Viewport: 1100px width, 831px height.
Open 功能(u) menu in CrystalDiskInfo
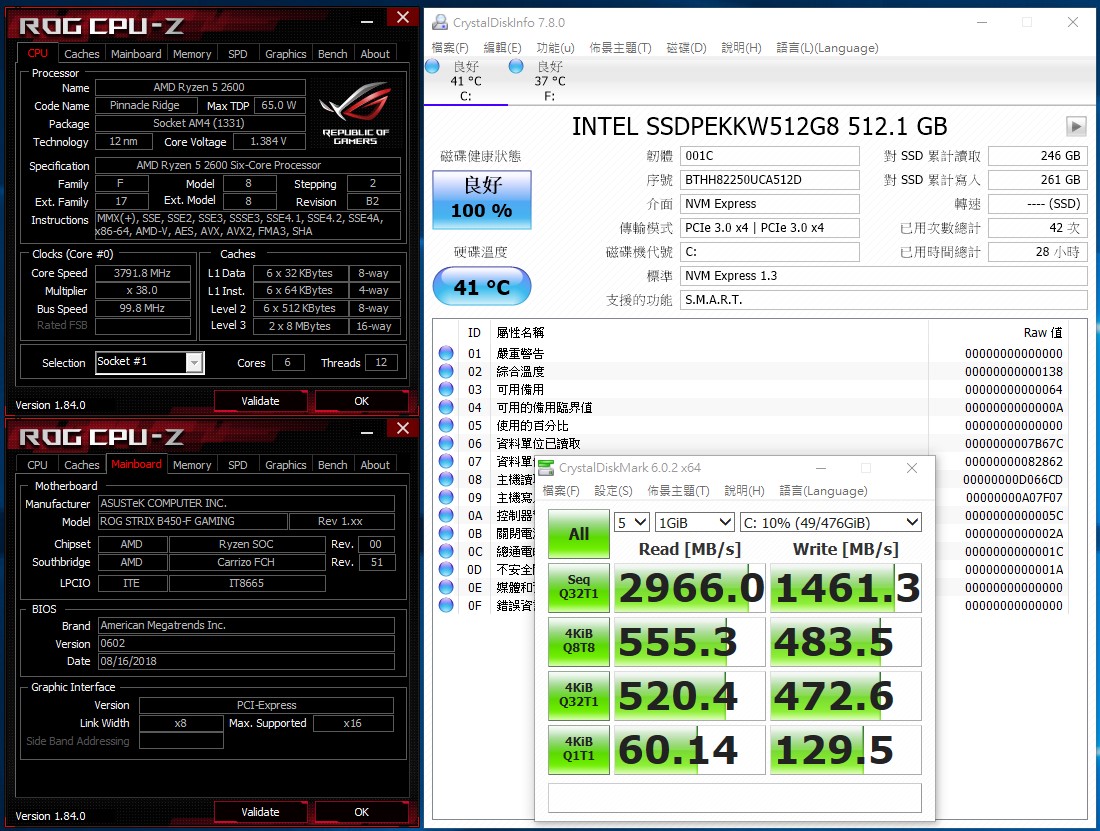556,48
